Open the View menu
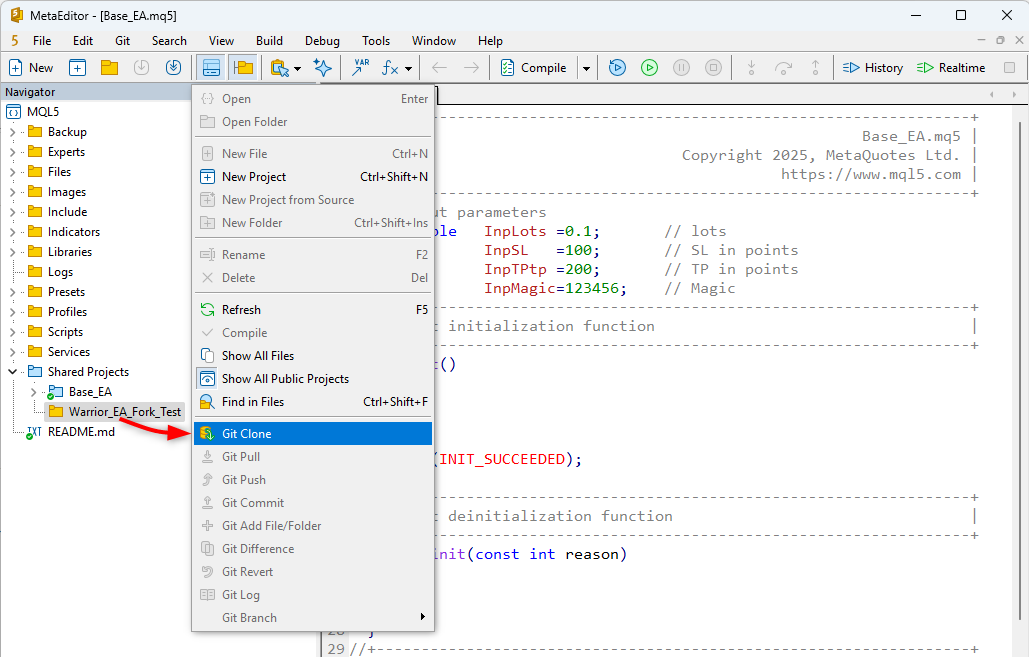 click(x=221, y=41)
